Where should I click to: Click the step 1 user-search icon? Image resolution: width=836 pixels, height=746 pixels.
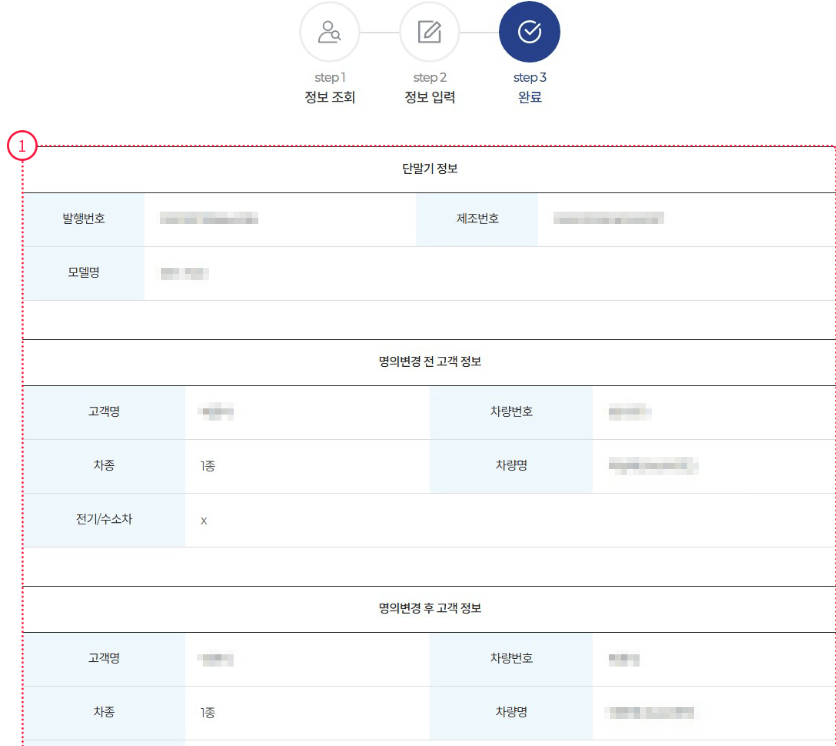point(329,31)
